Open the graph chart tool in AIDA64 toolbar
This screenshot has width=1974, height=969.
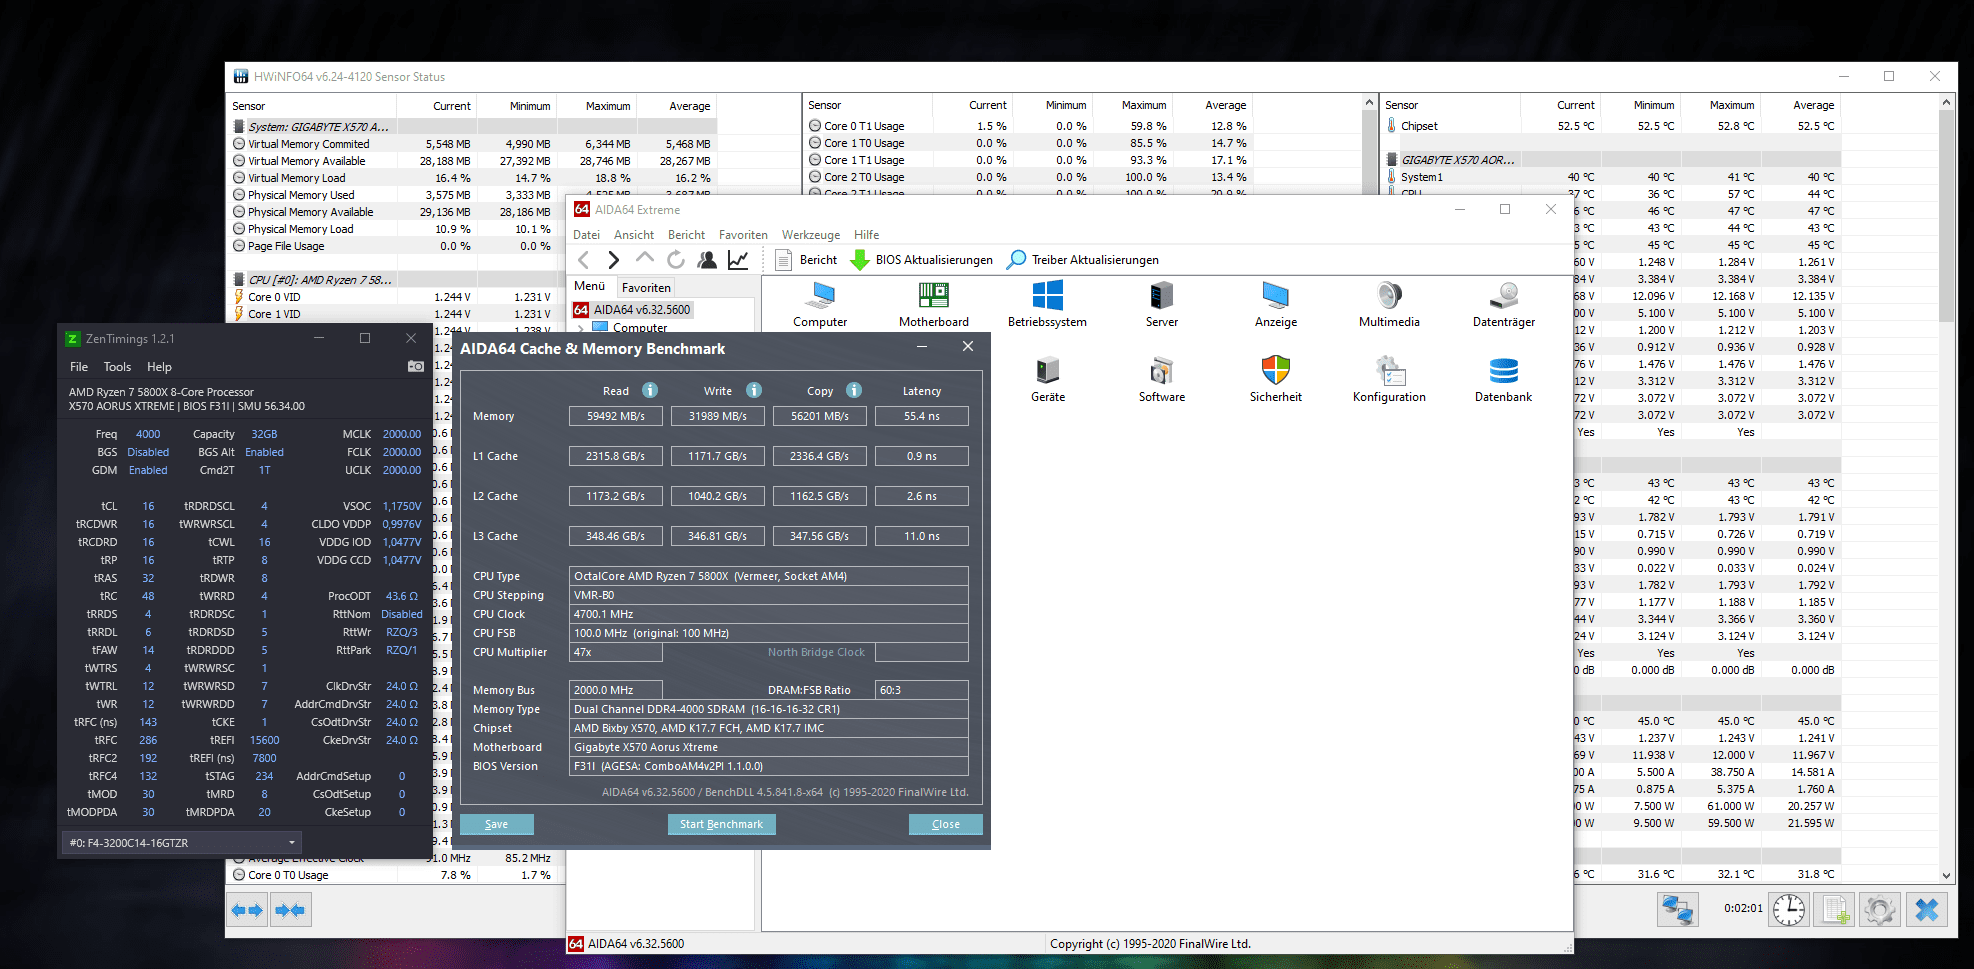pos(738,260)
